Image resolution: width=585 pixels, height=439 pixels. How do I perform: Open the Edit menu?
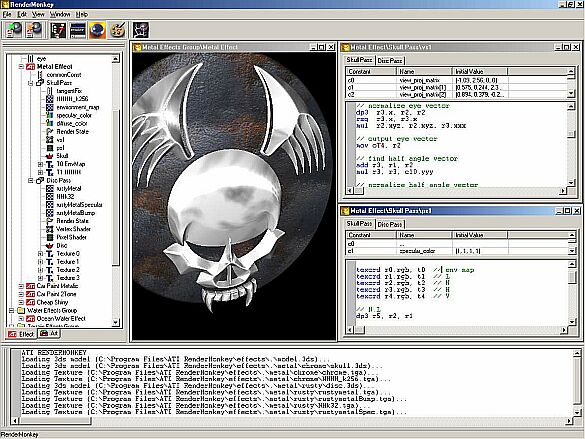(22, 15)
